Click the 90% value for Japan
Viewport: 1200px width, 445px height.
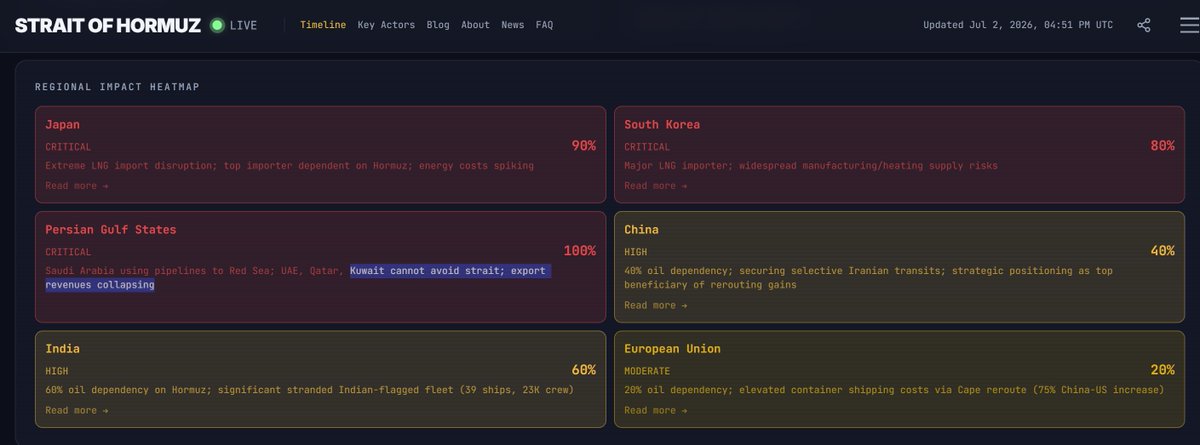583,146
